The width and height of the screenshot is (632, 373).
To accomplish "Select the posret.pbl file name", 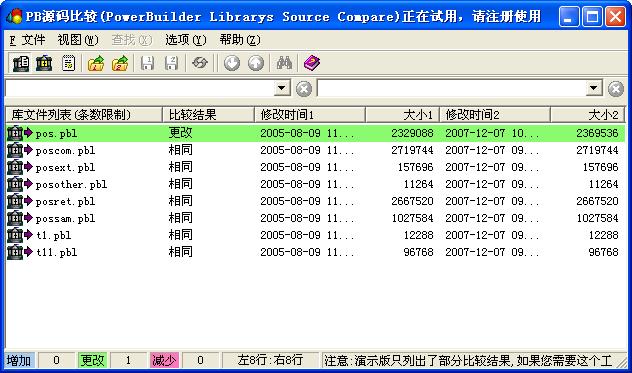I will (65, 201).
